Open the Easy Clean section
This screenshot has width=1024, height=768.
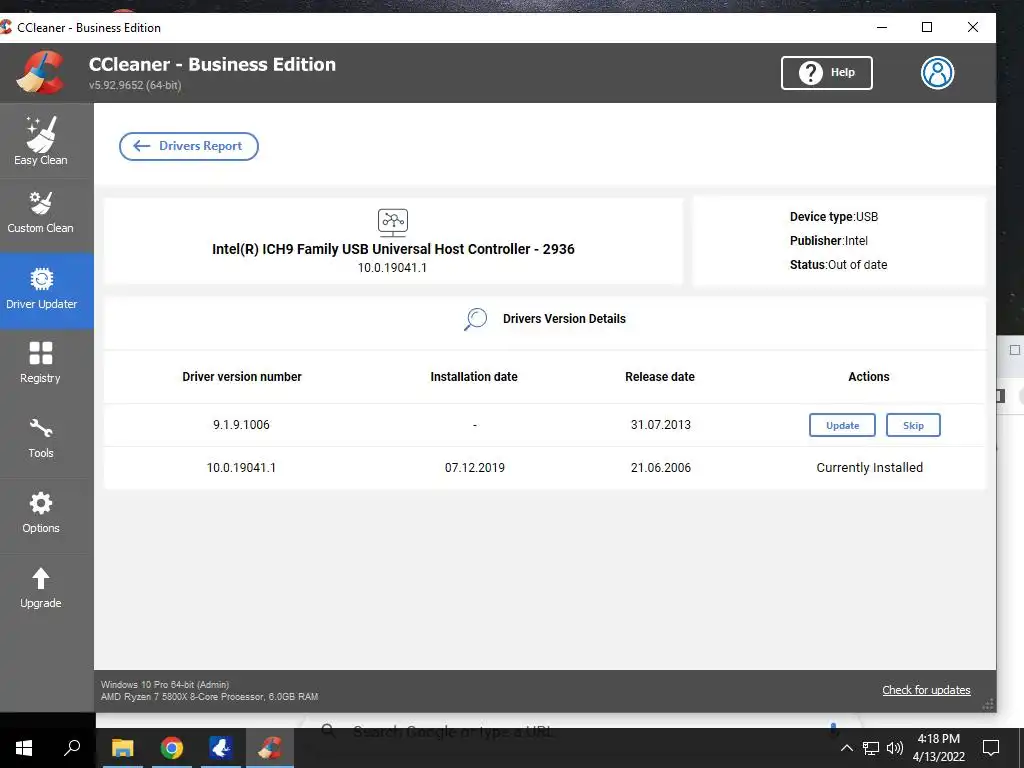click(40, 140)
